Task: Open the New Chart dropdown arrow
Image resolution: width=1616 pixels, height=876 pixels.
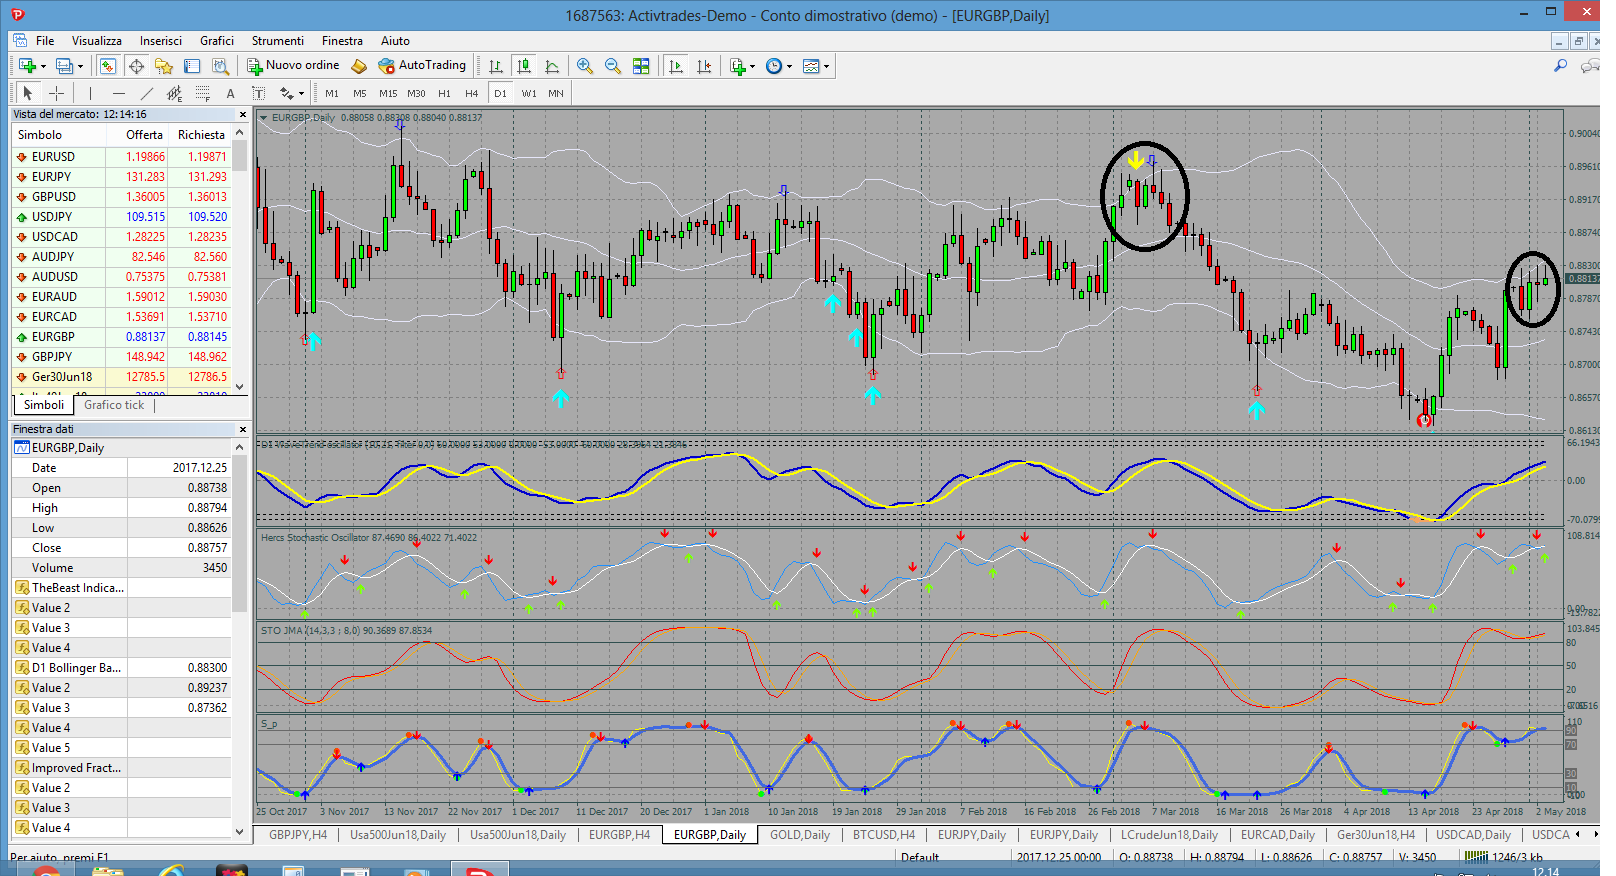Action: 43,67
